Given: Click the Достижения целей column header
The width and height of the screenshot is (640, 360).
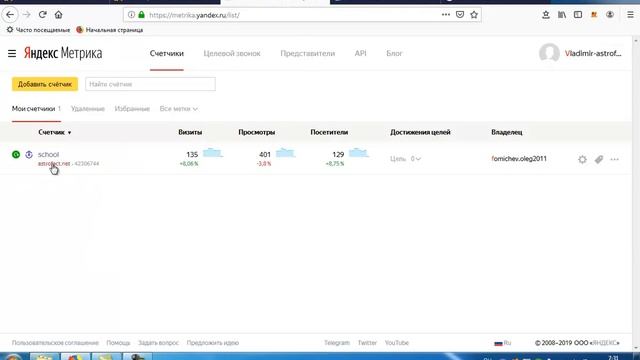Looking at the screenshot, I should coord(420,132).
